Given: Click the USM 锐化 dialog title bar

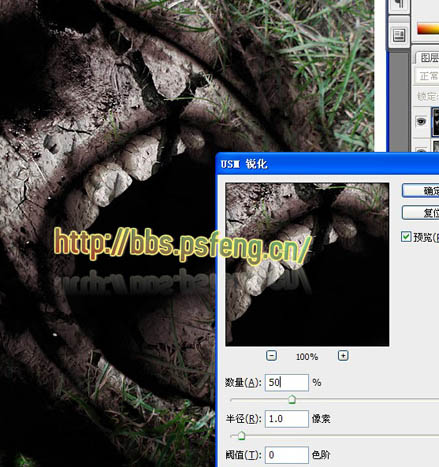Looking at the screenshot, I should point(328,164).
